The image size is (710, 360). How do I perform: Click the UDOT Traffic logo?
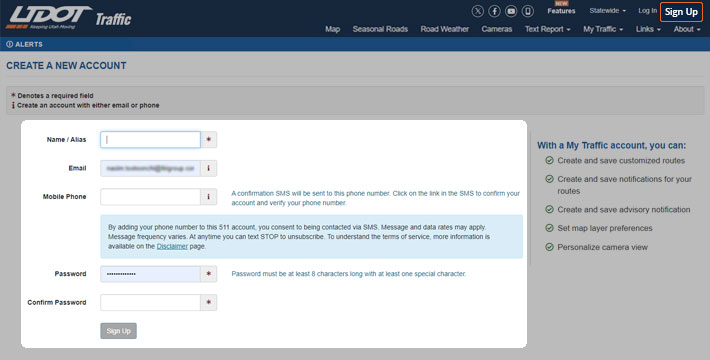(69, 18)
